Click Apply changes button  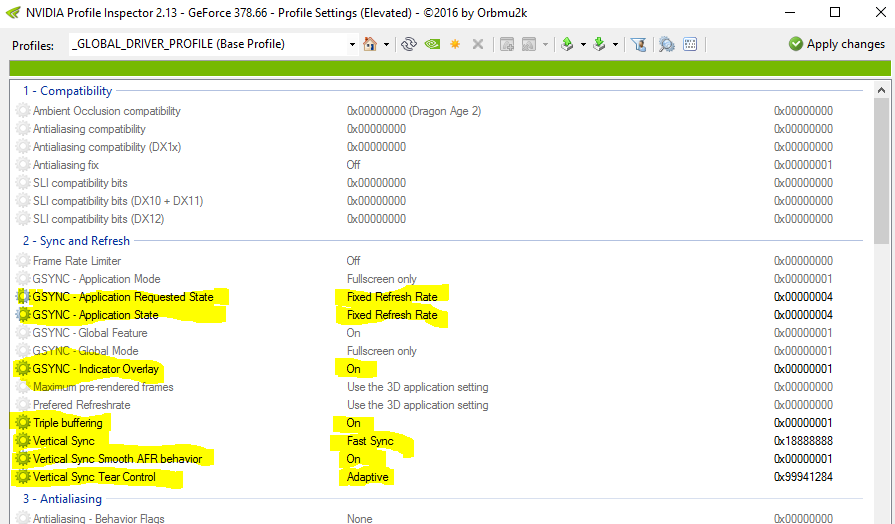(836, 44)
